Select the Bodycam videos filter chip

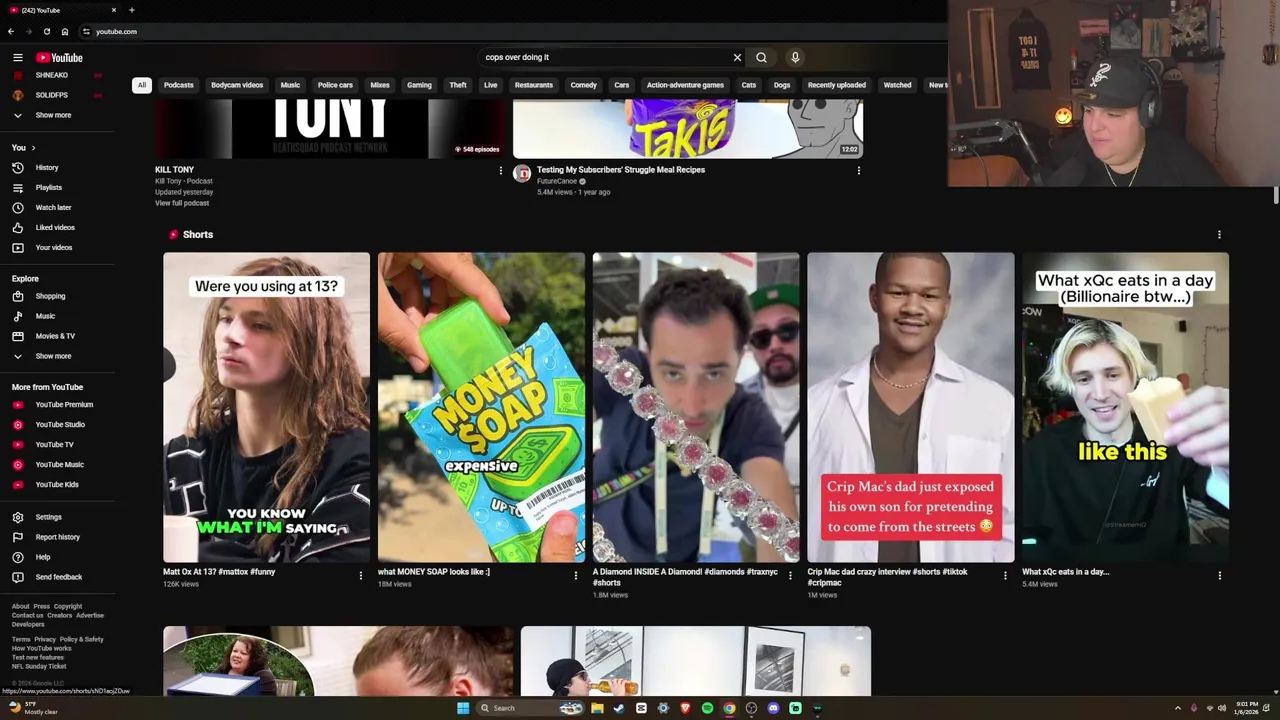point(237,85)
